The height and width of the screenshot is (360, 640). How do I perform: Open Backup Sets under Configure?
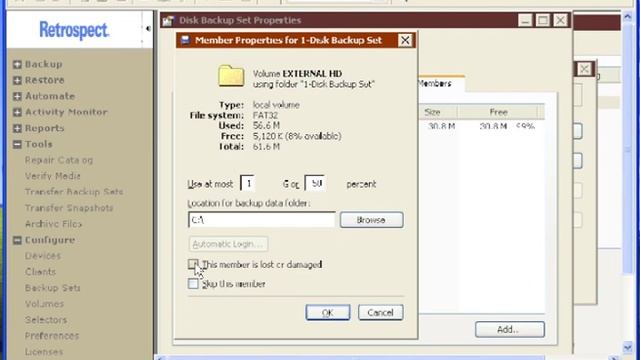tap(53, 288)
